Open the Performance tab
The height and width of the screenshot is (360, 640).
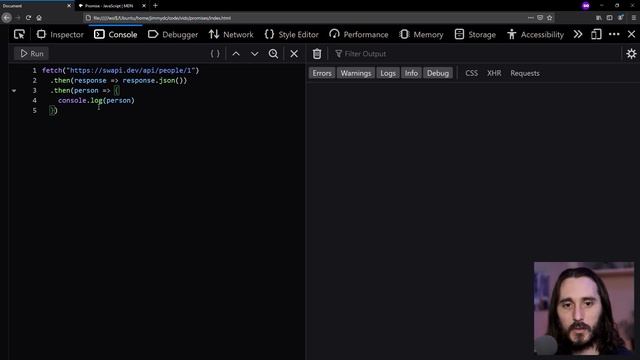[x=359, y=35]
